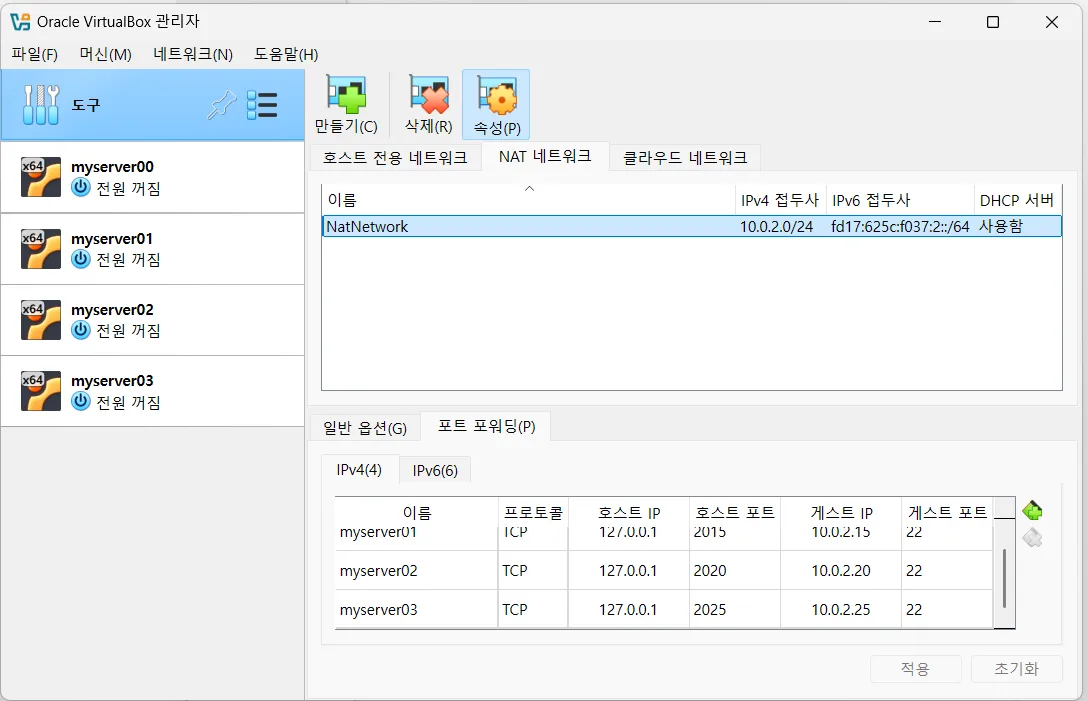The width and height of the screenshot is (1088, 701).
Task: Click the VirtualBox title bar logo
Action: click(20, 22)
